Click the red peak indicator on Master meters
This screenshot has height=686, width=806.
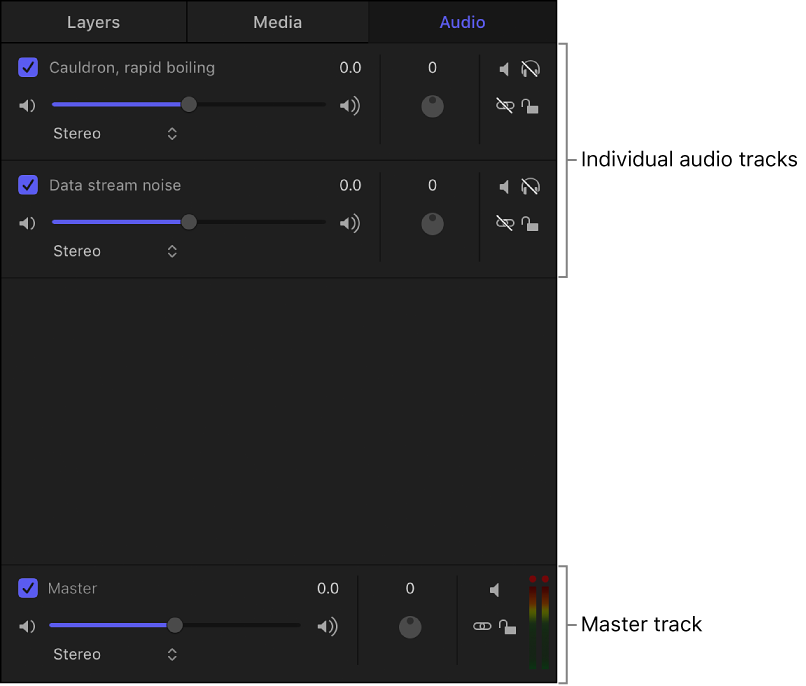point(537,580)
